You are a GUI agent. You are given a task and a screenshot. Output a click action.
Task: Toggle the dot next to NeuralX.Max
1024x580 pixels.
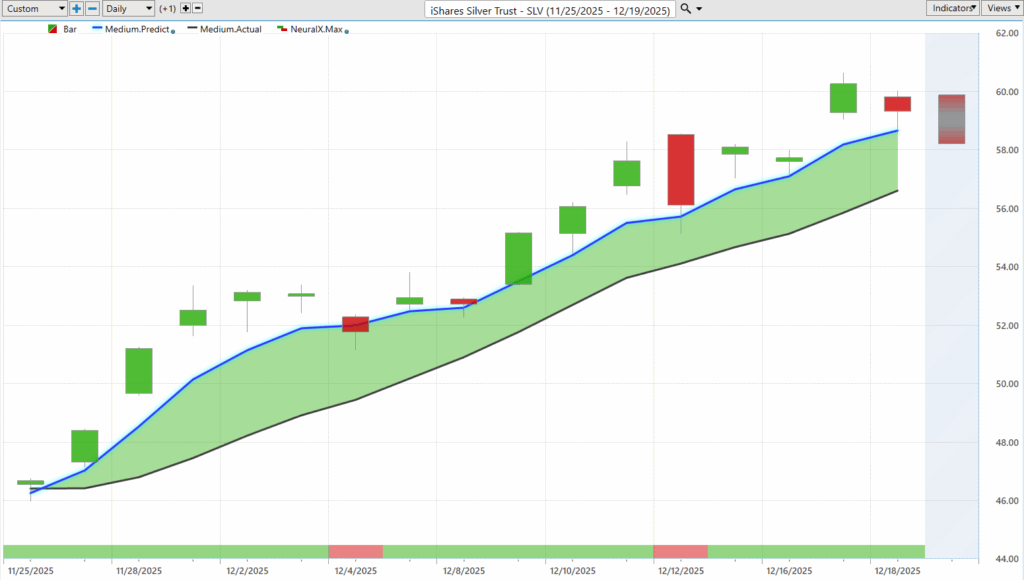point(346,31)
